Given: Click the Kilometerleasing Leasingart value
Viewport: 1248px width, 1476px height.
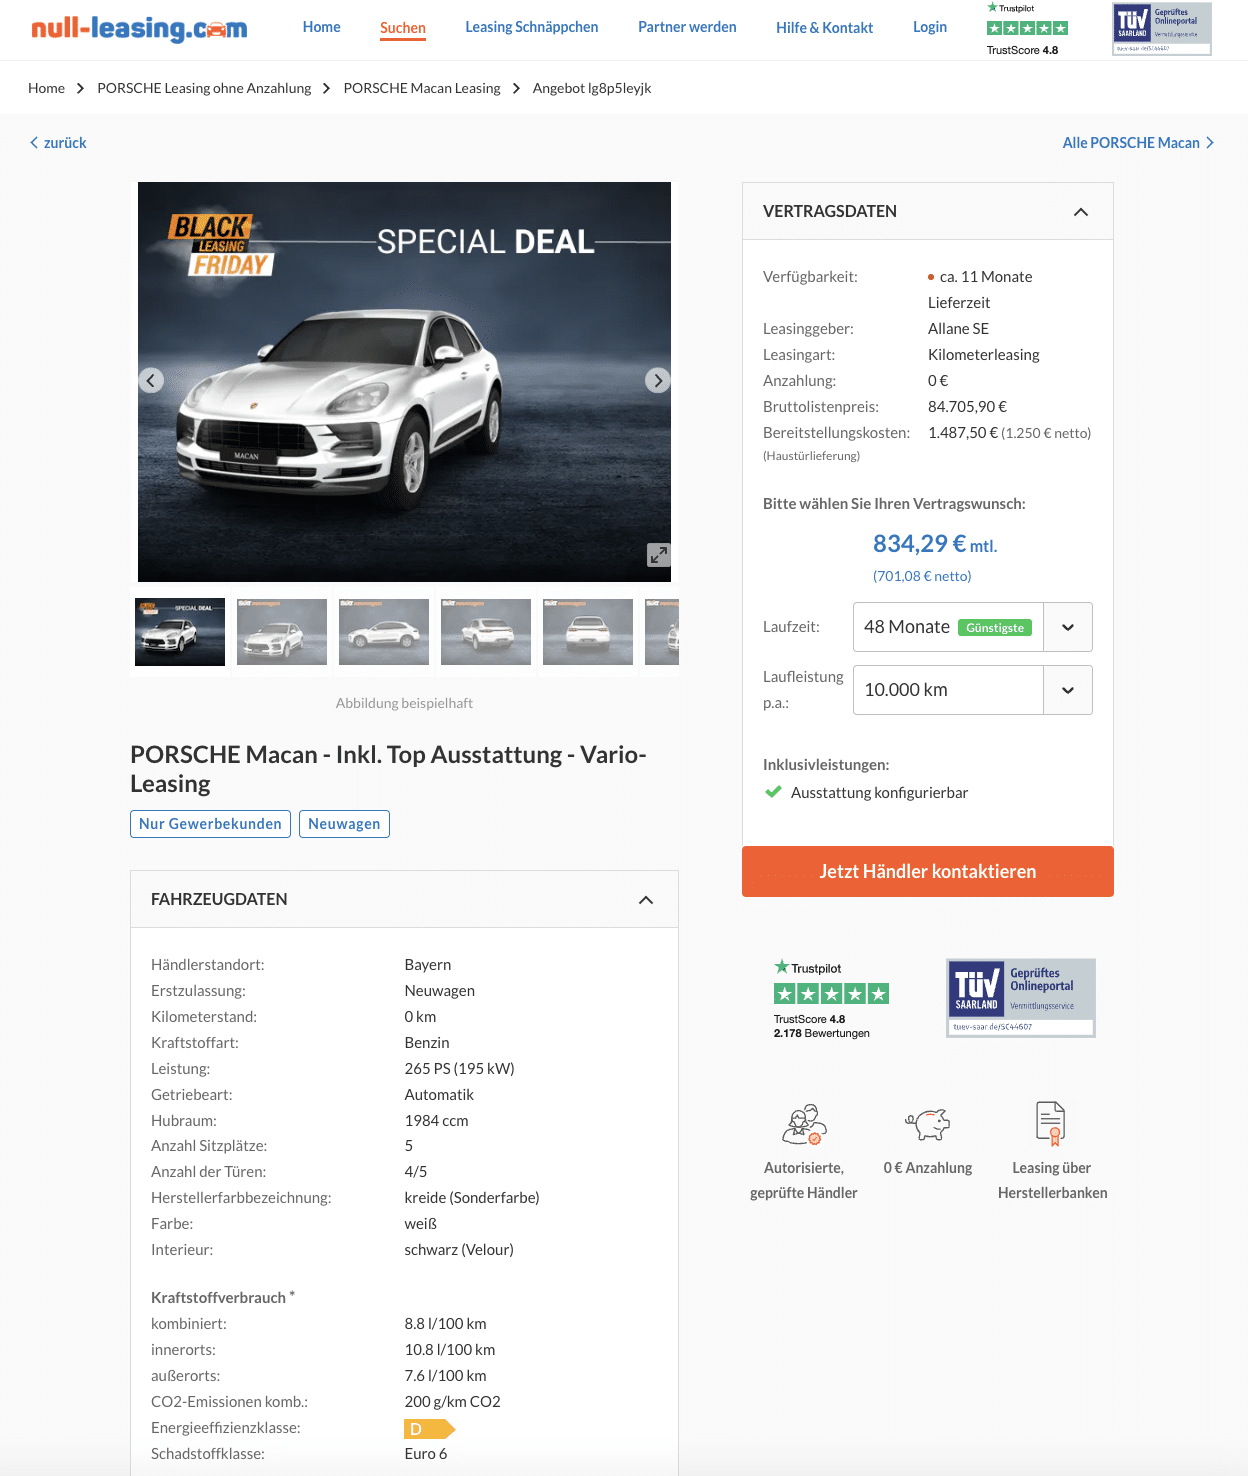Looking at the screenshot, I should pos(984,355).
